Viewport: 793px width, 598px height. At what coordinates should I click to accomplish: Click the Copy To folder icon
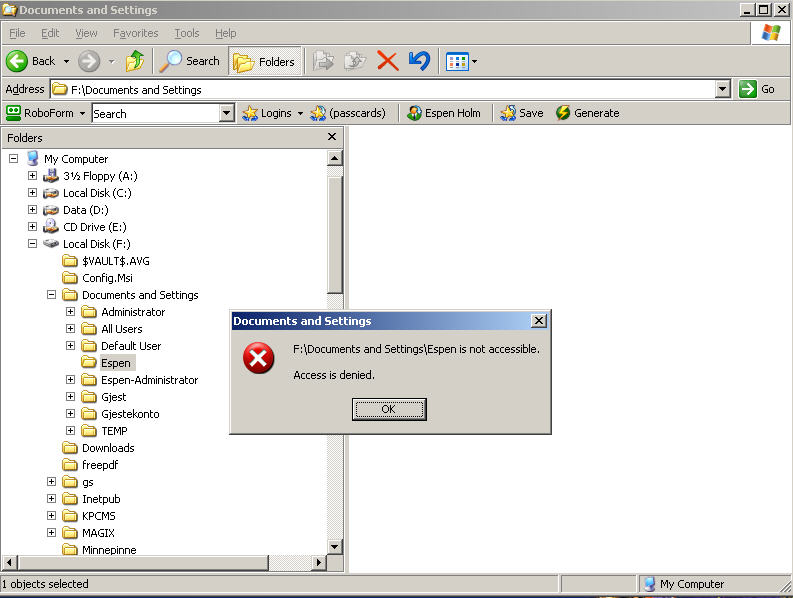pos(355,61)
